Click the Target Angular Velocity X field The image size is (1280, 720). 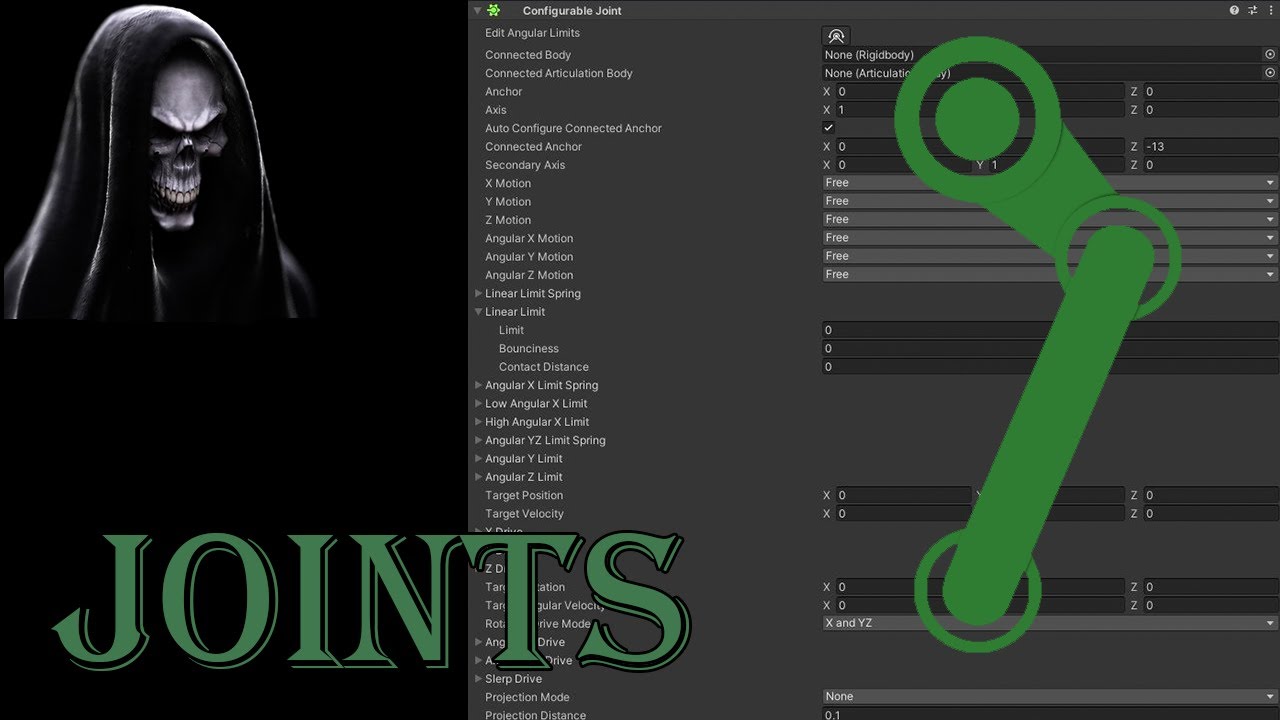pyautogui.click(x=903, y=605)
